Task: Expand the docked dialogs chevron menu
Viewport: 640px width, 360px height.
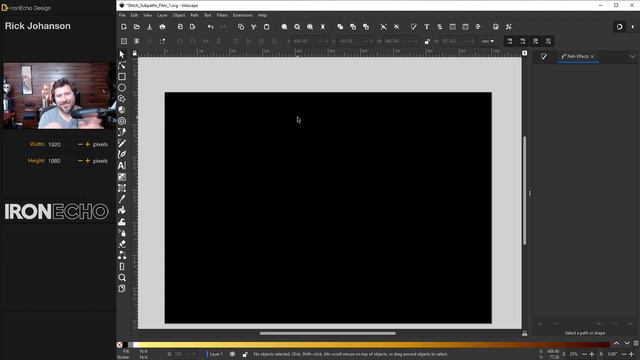Action: (632, 56)
